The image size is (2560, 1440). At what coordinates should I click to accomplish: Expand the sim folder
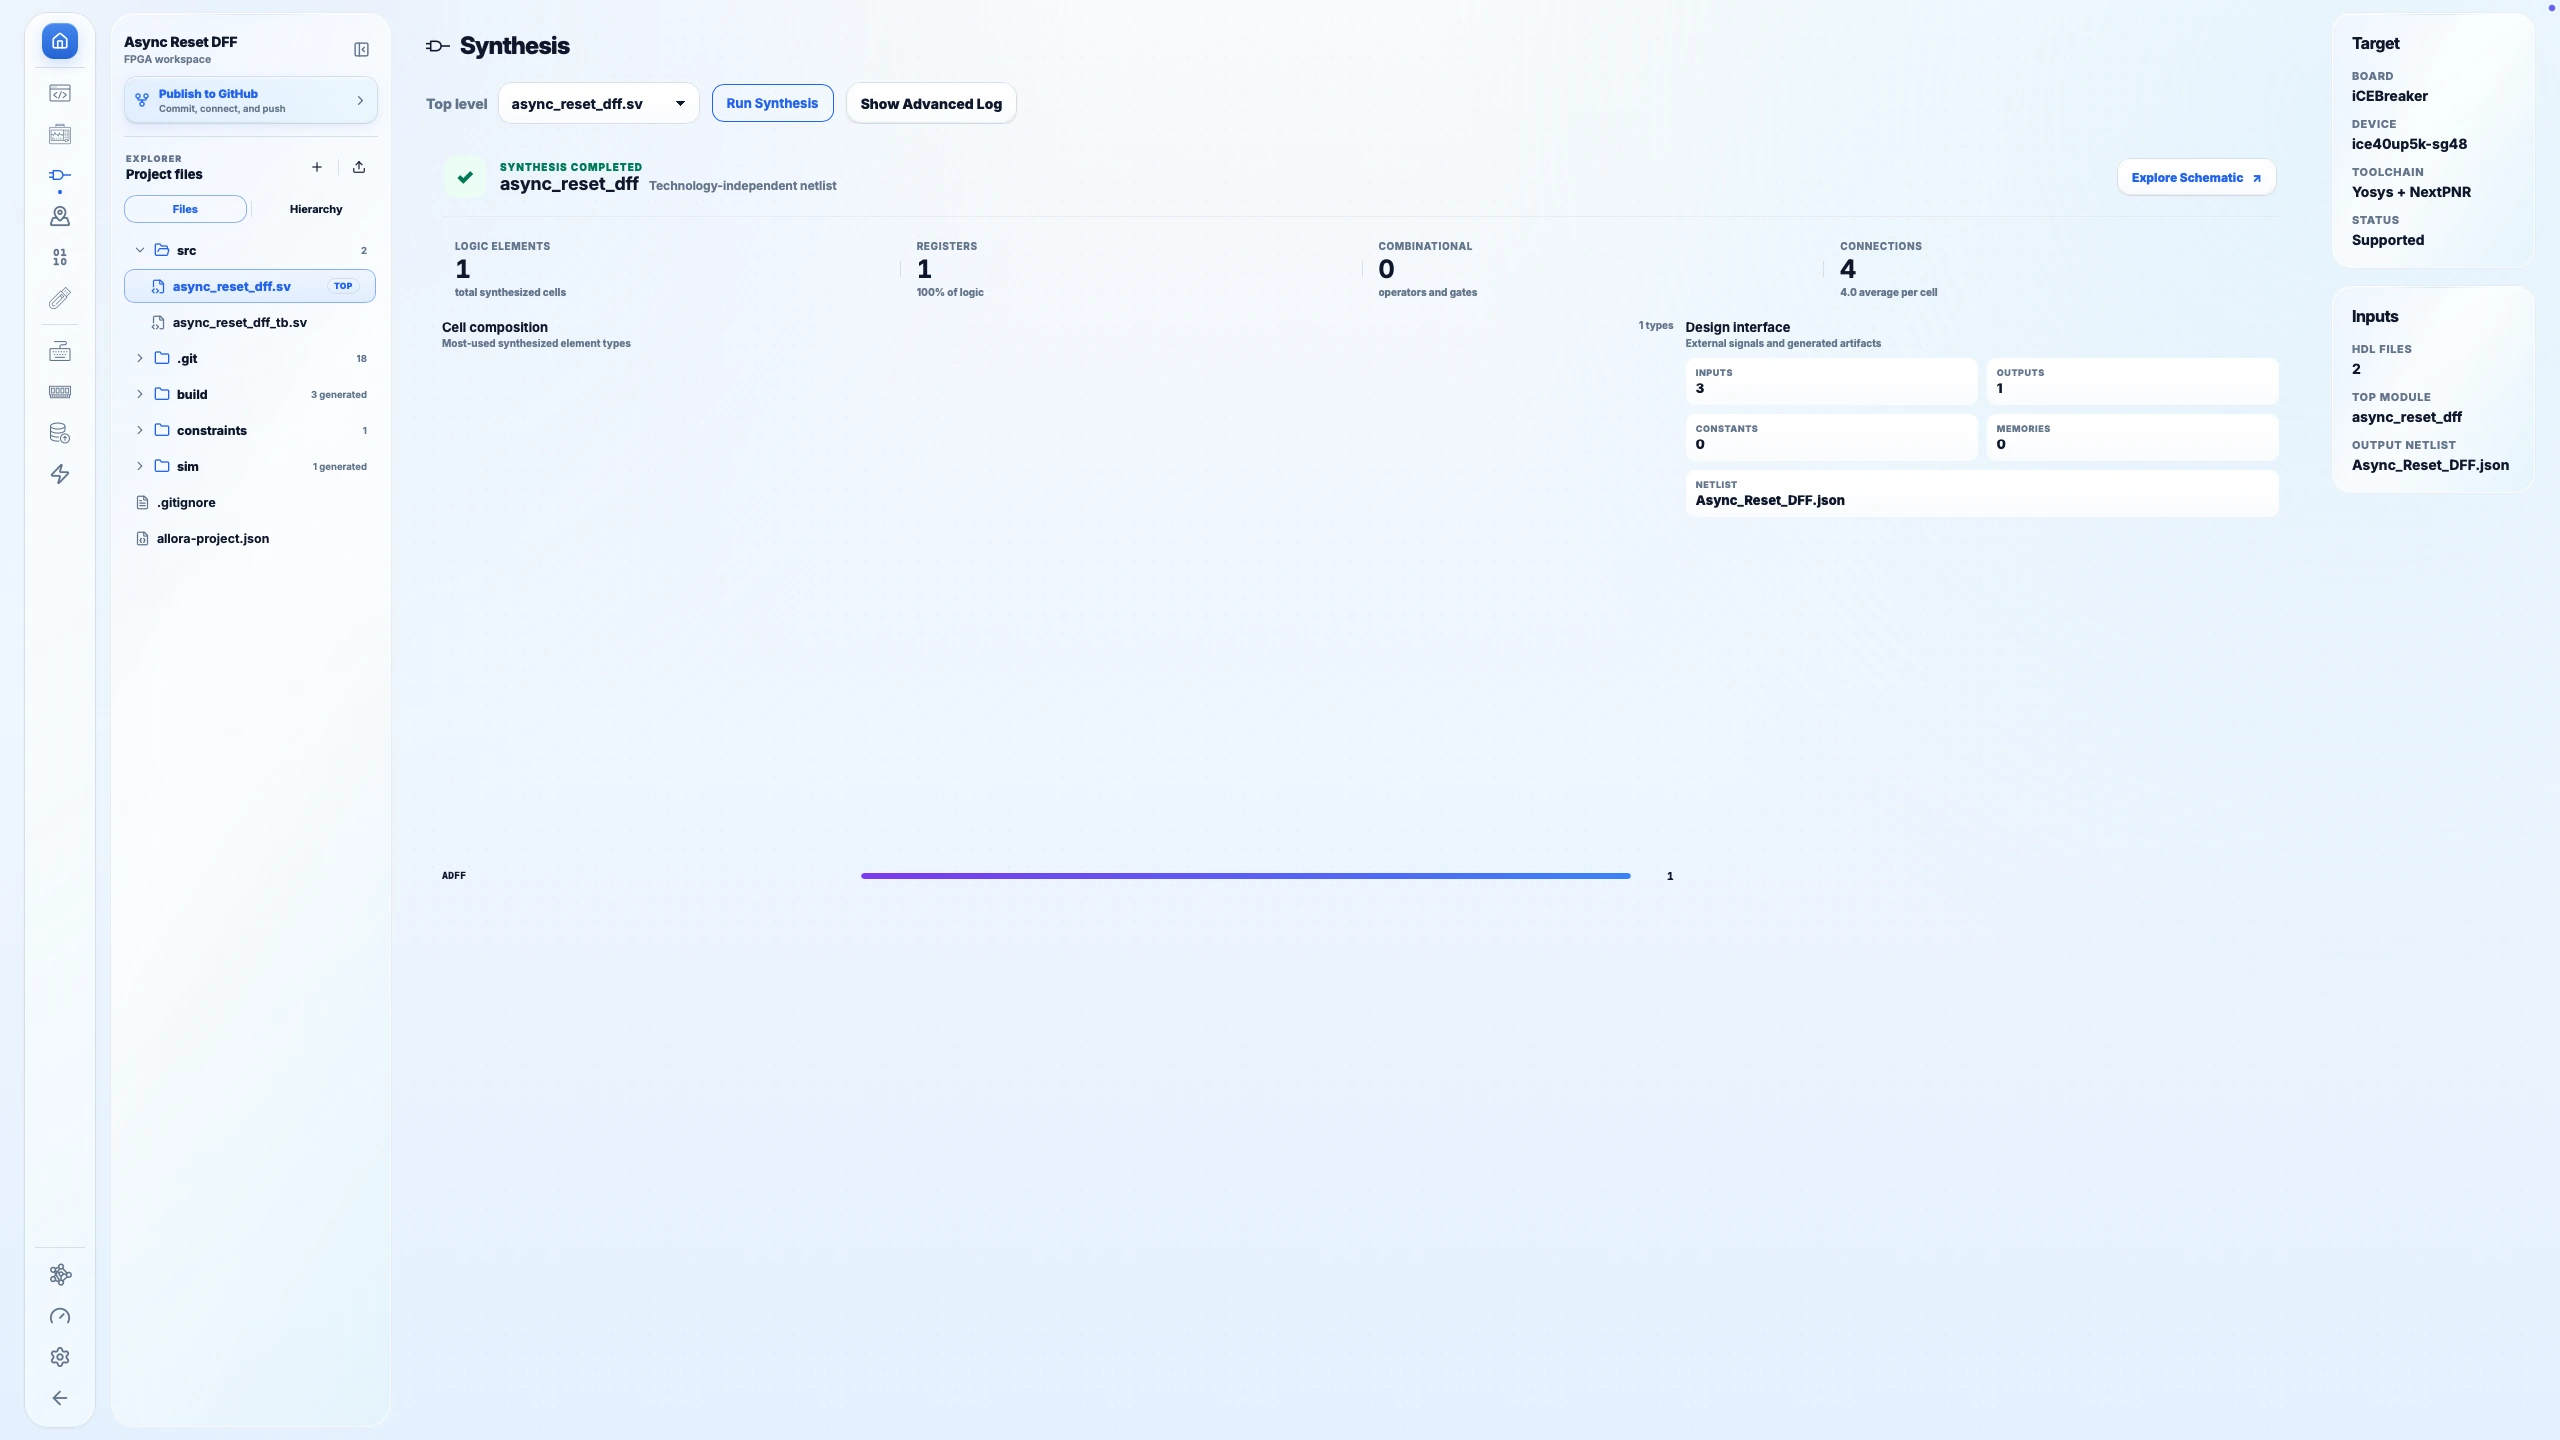pos(140,466)
